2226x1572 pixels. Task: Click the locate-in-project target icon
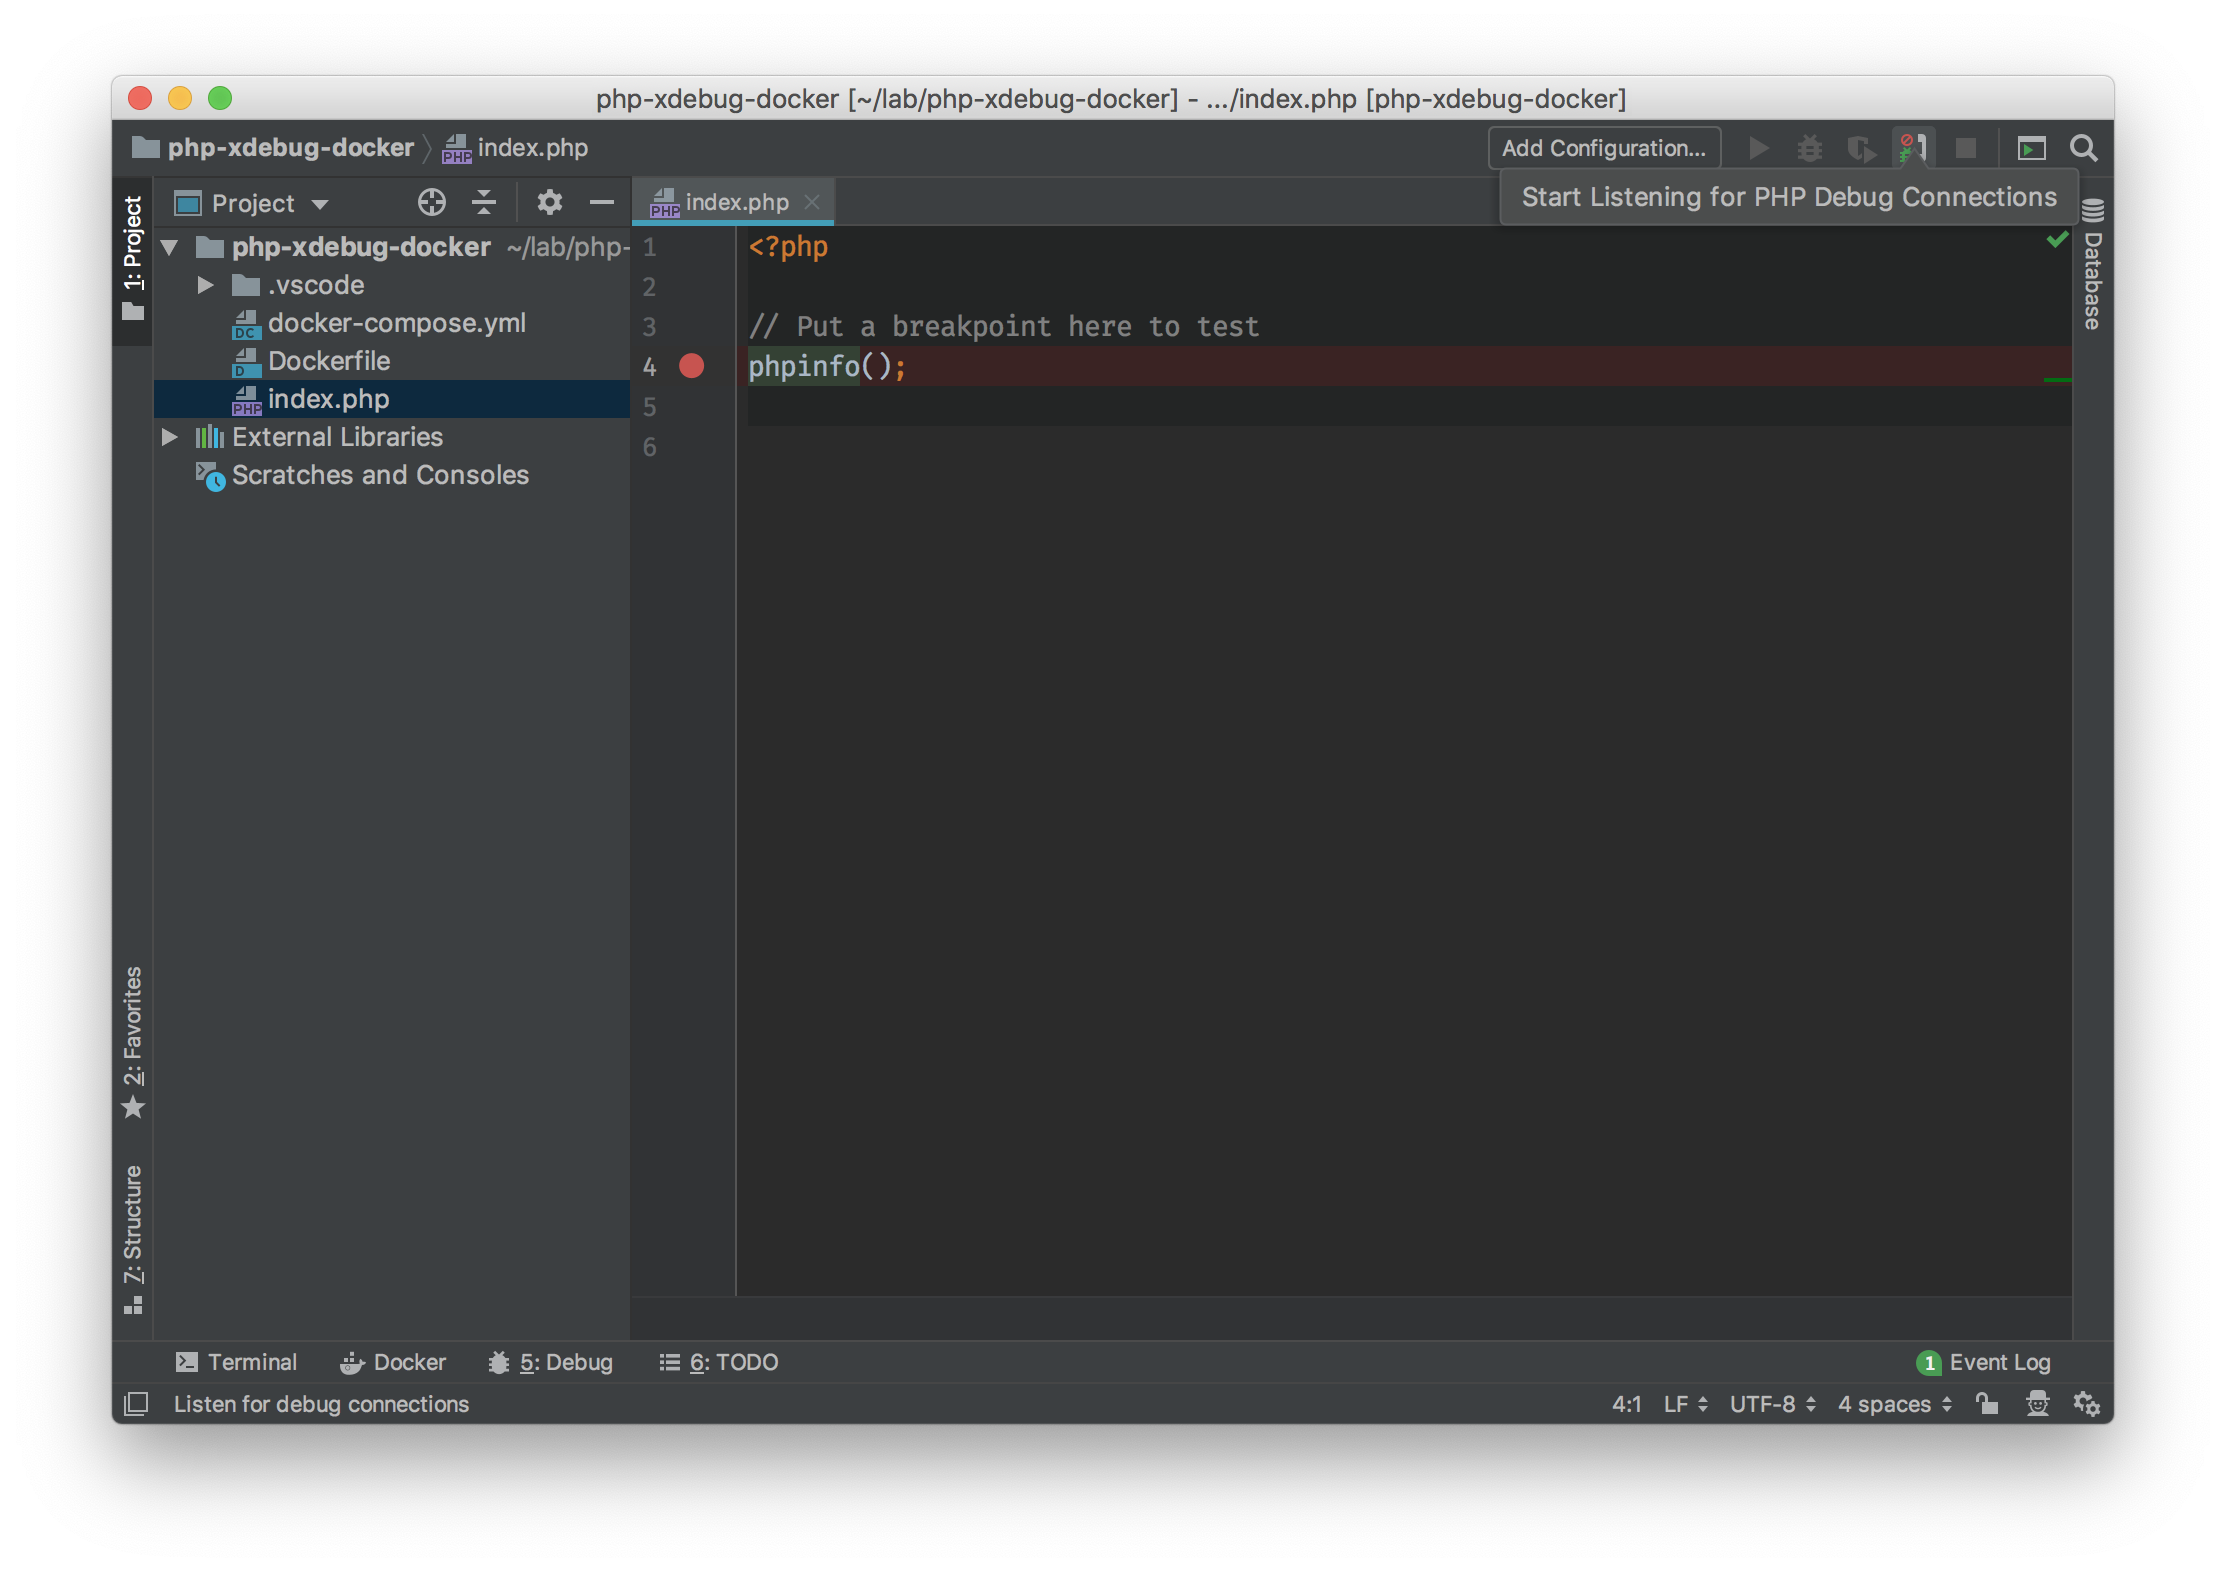pyautogui.click(x=431, y=203)
